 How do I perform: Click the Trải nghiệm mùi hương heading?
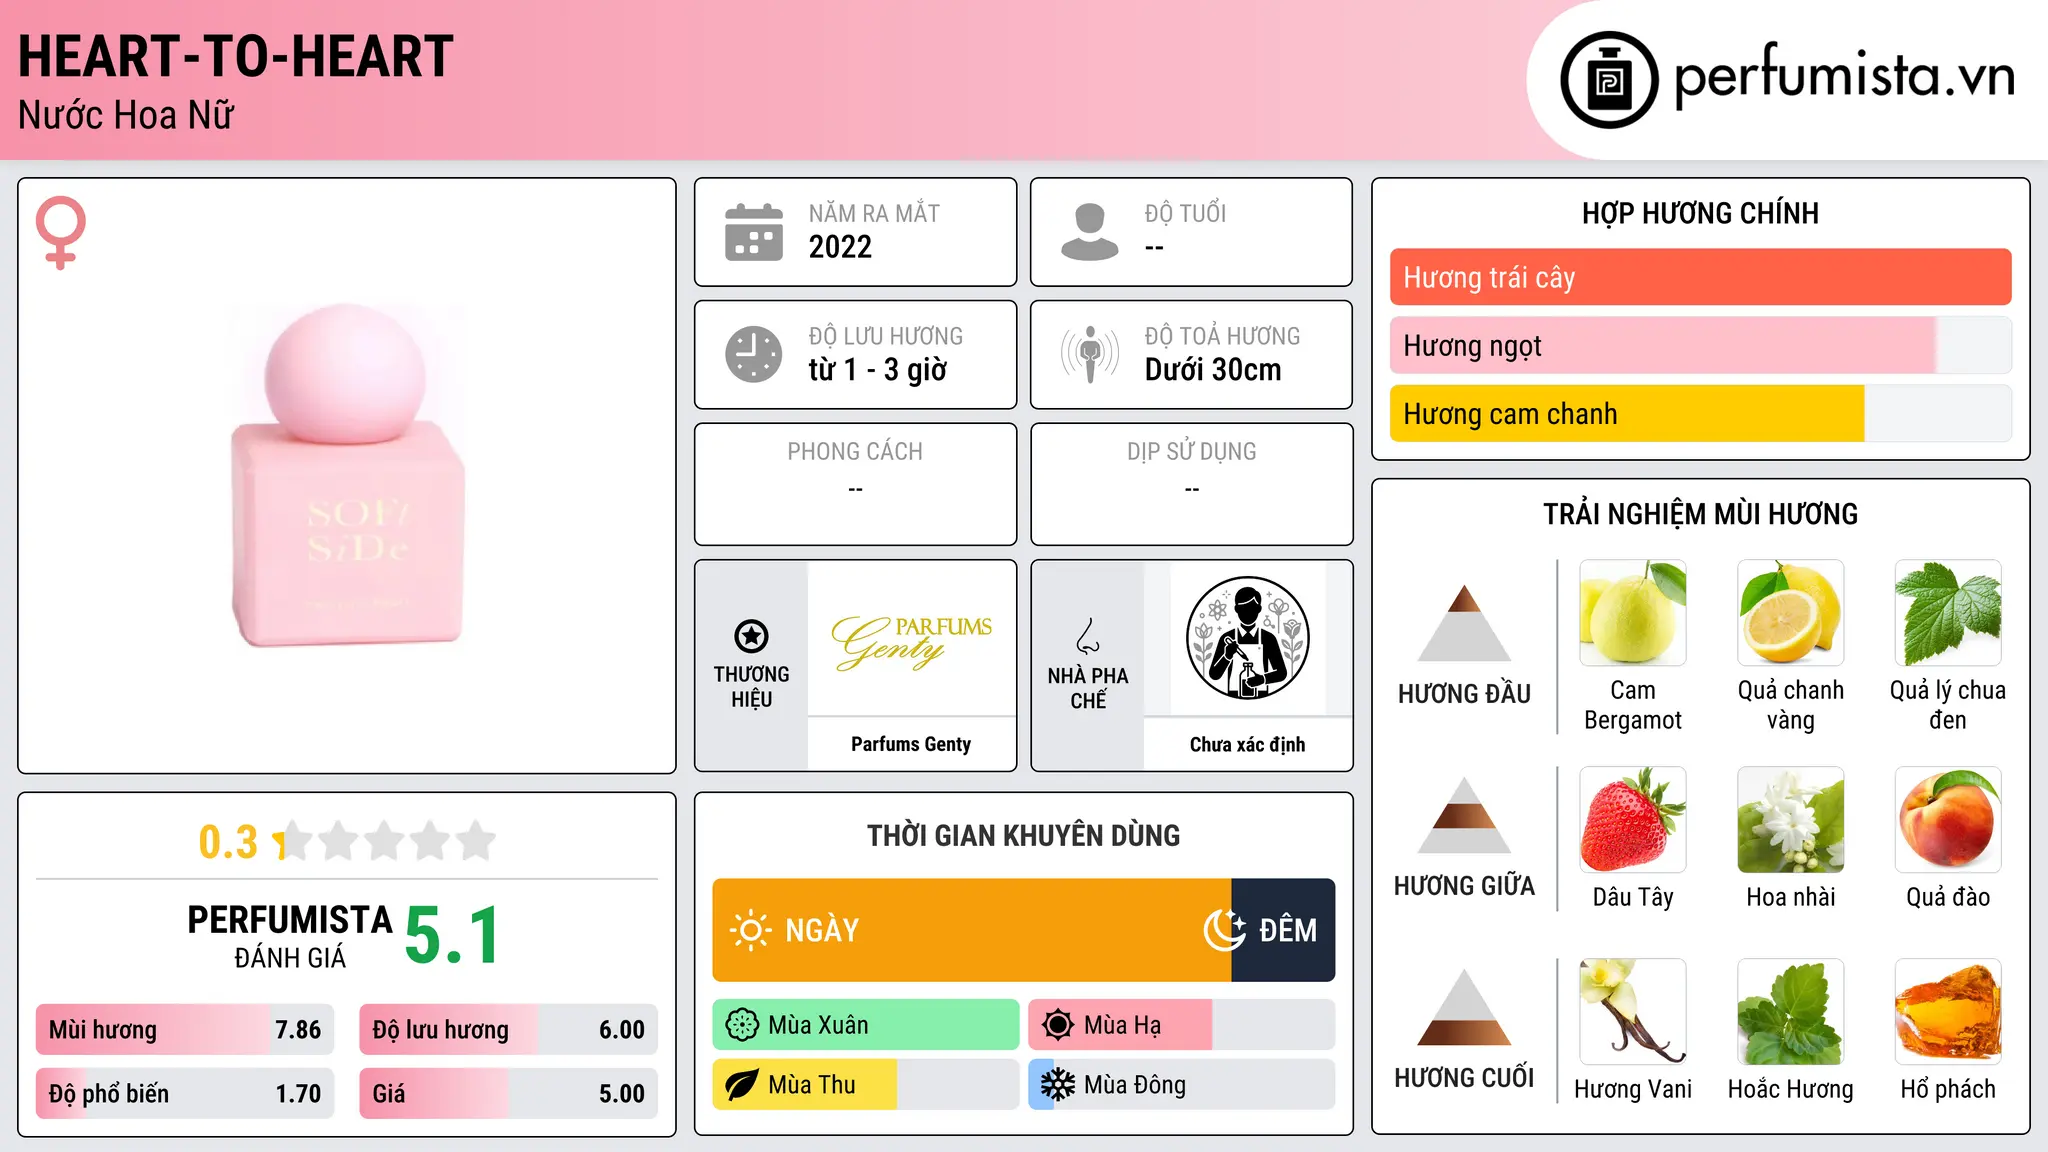click(1700, 514)
